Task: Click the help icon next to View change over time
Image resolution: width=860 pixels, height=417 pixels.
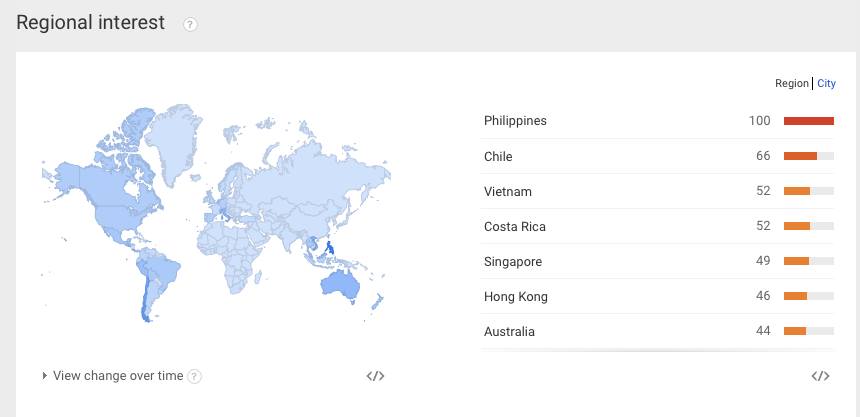Action: (x=195, y=376)
